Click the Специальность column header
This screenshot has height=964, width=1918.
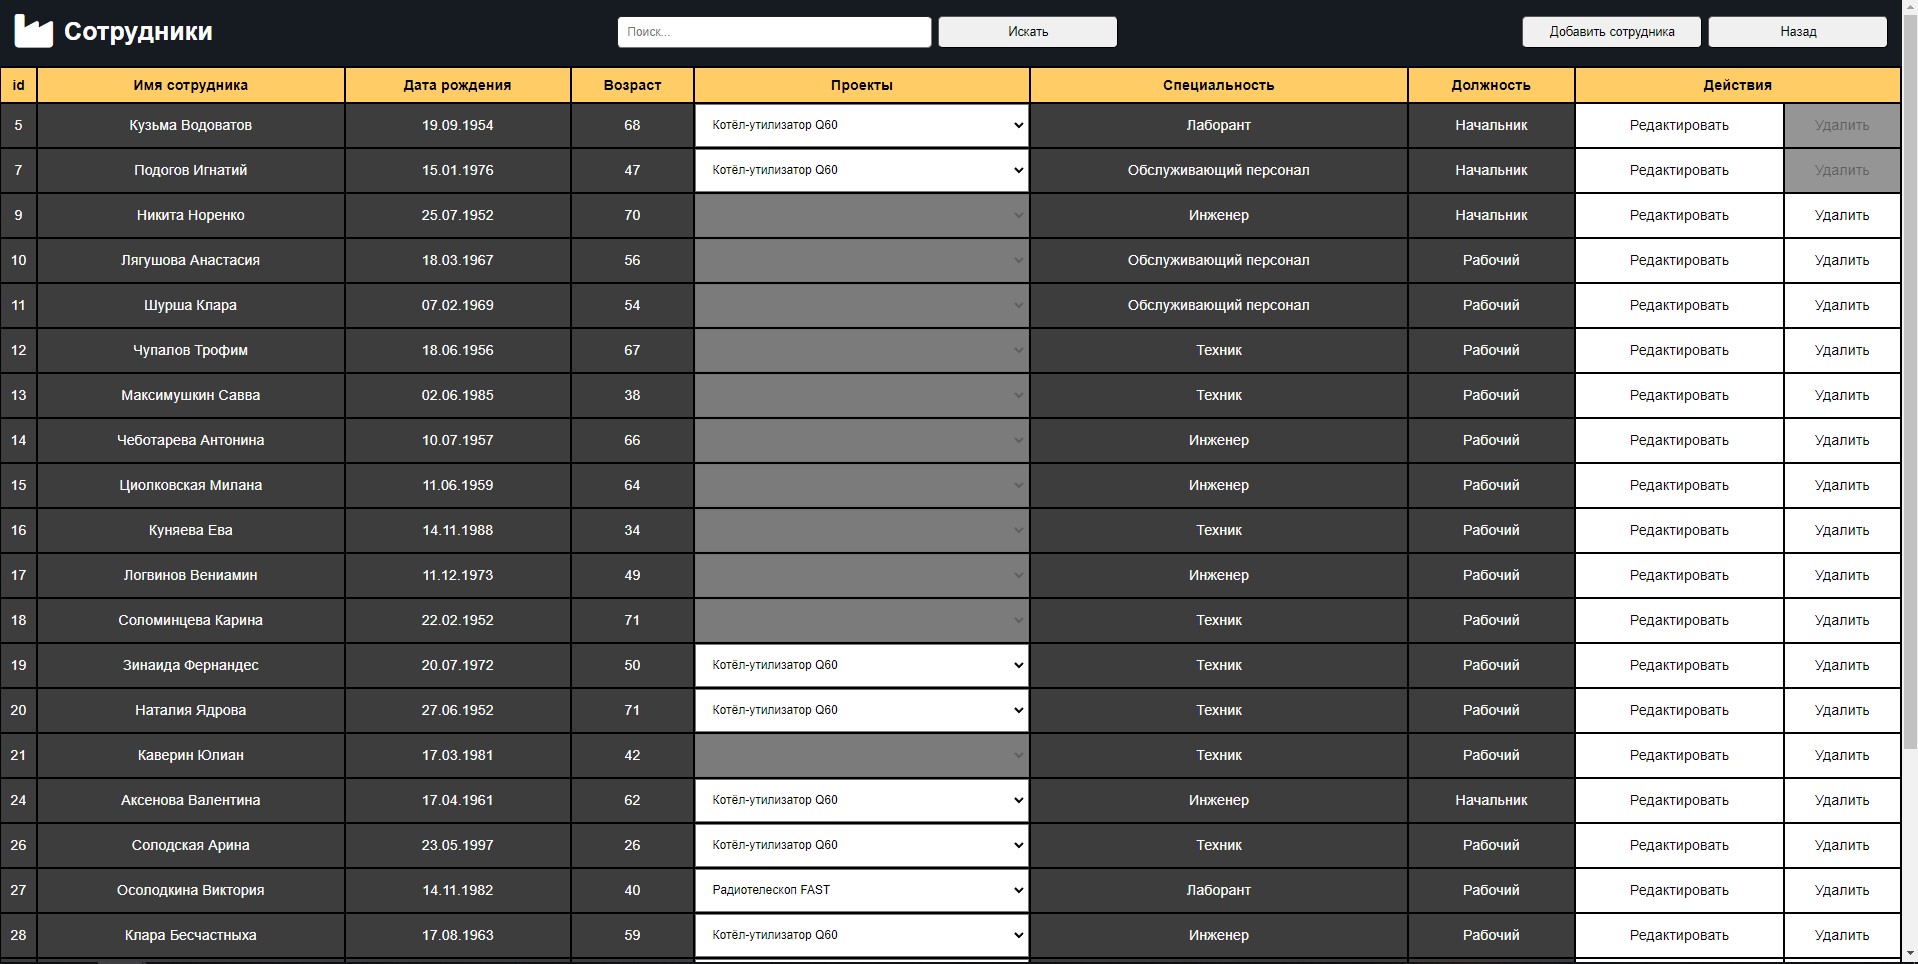pos(1218,85)
